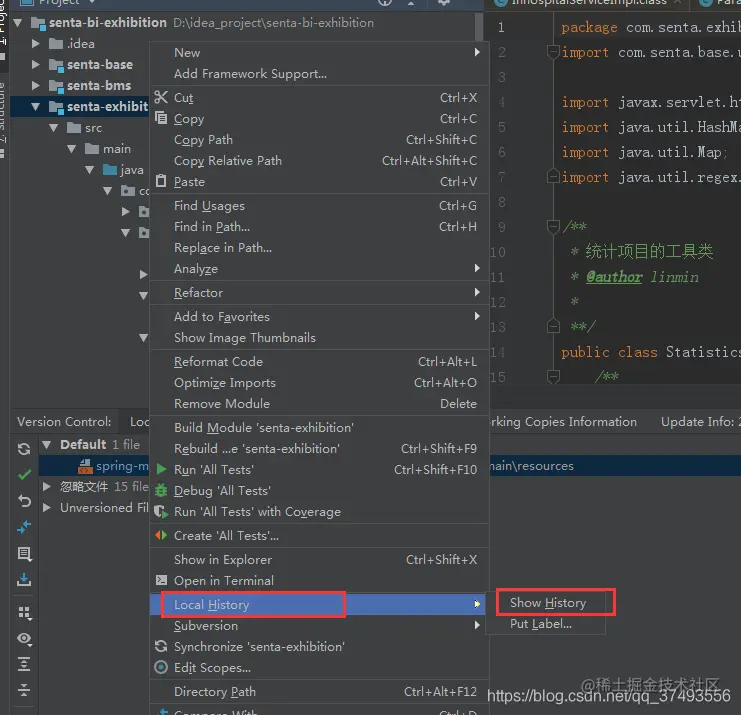Click the Show Diff blue arrows icon
The width and height of the screenshot is (741, 715).
pos(24,526)
